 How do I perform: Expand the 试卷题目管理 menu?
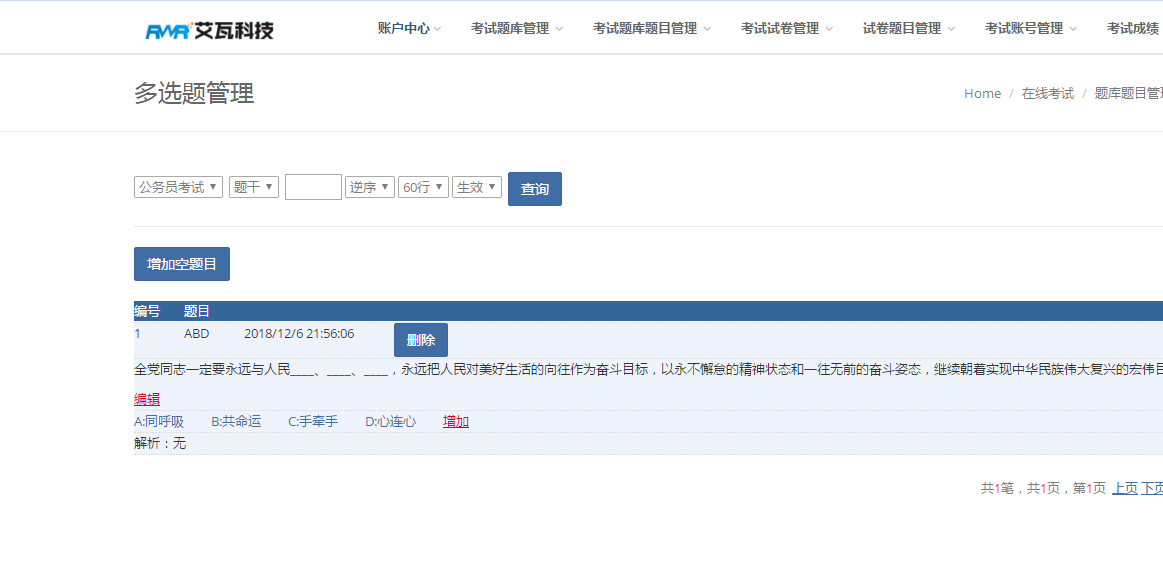[x=909, y=28]
